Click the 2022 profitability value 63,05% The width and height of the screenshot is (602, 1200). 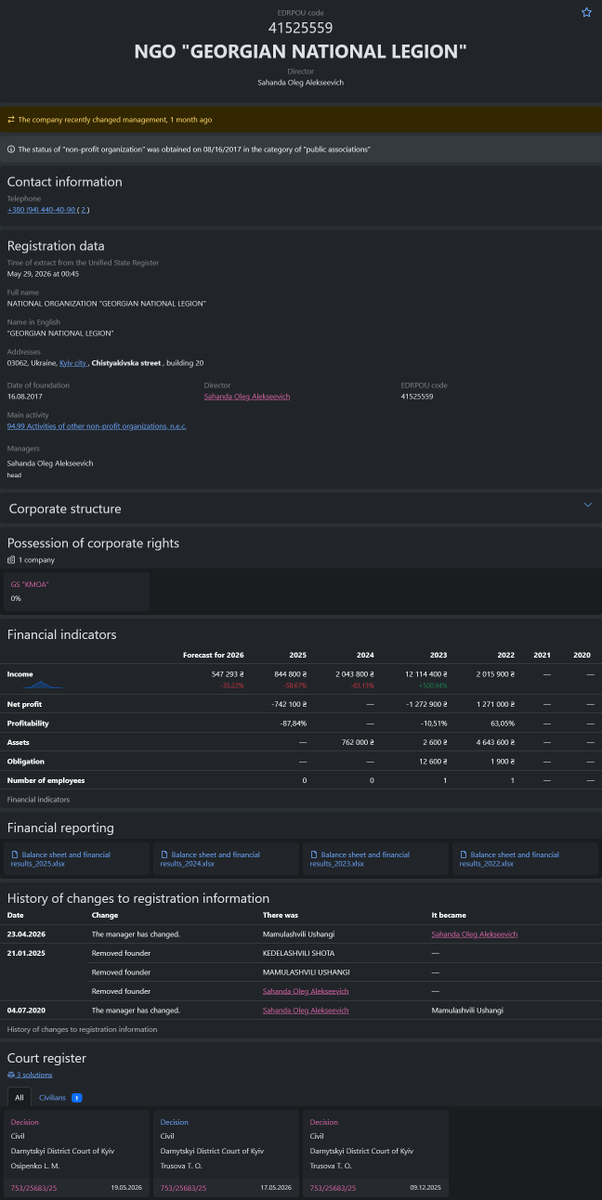pyautogui.click(x=502, y=723)
